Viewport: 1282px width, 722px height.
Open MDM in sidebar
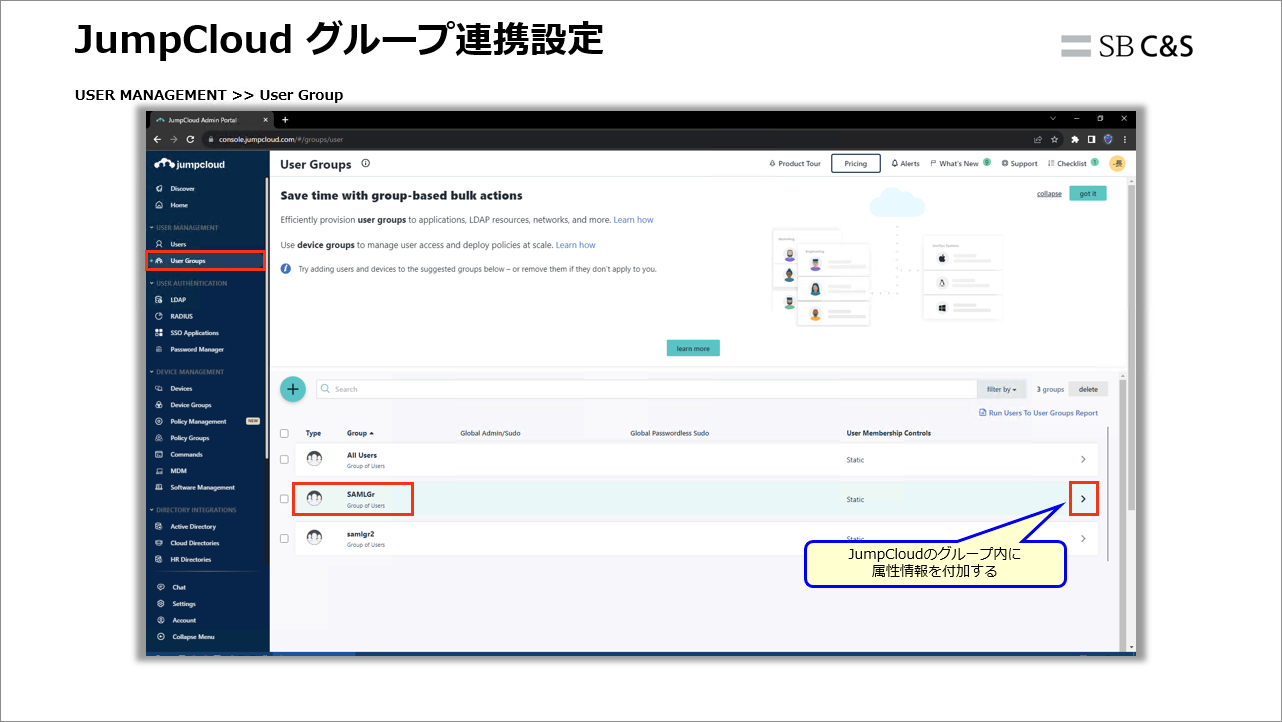pyautogui.click(x=178, y=471)
